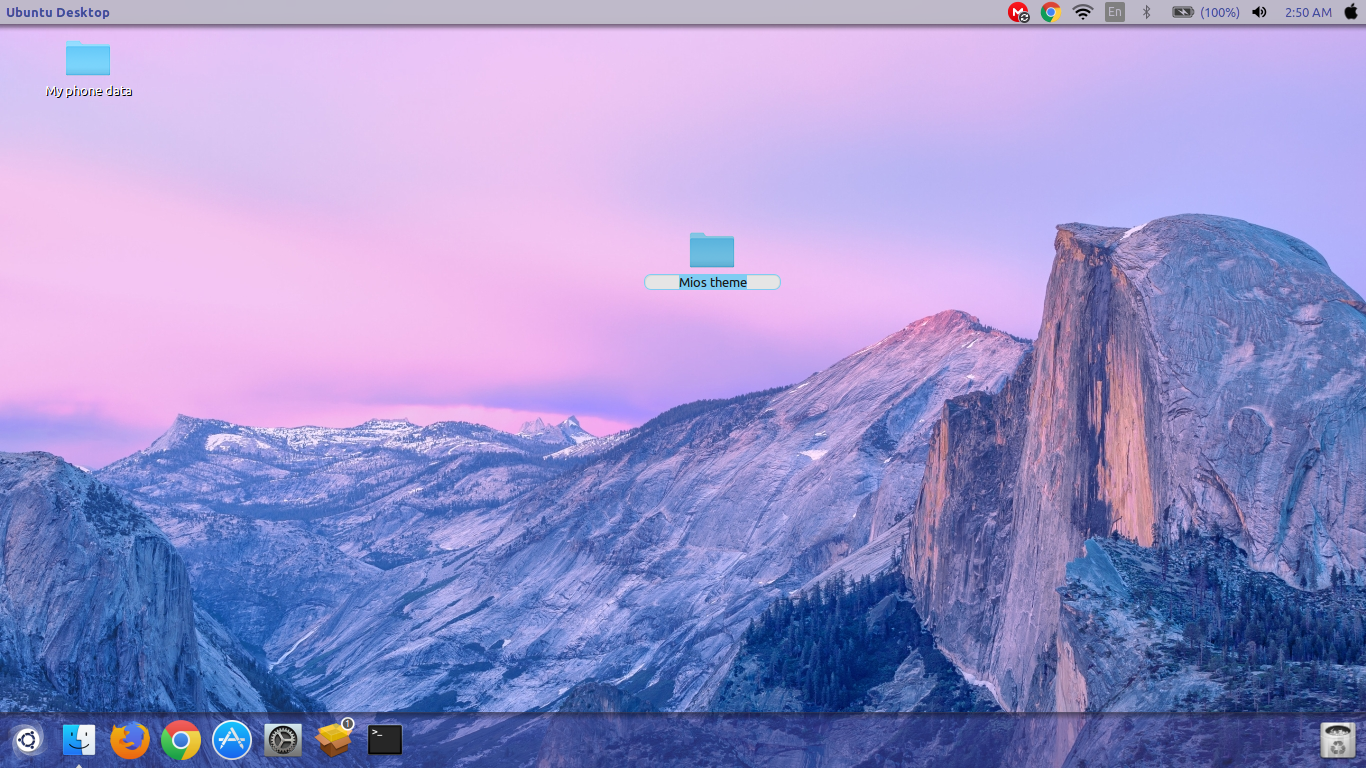Click the Mios theme rename field
The height and width of the screenshot is (768, 1366).
[712, 282]
